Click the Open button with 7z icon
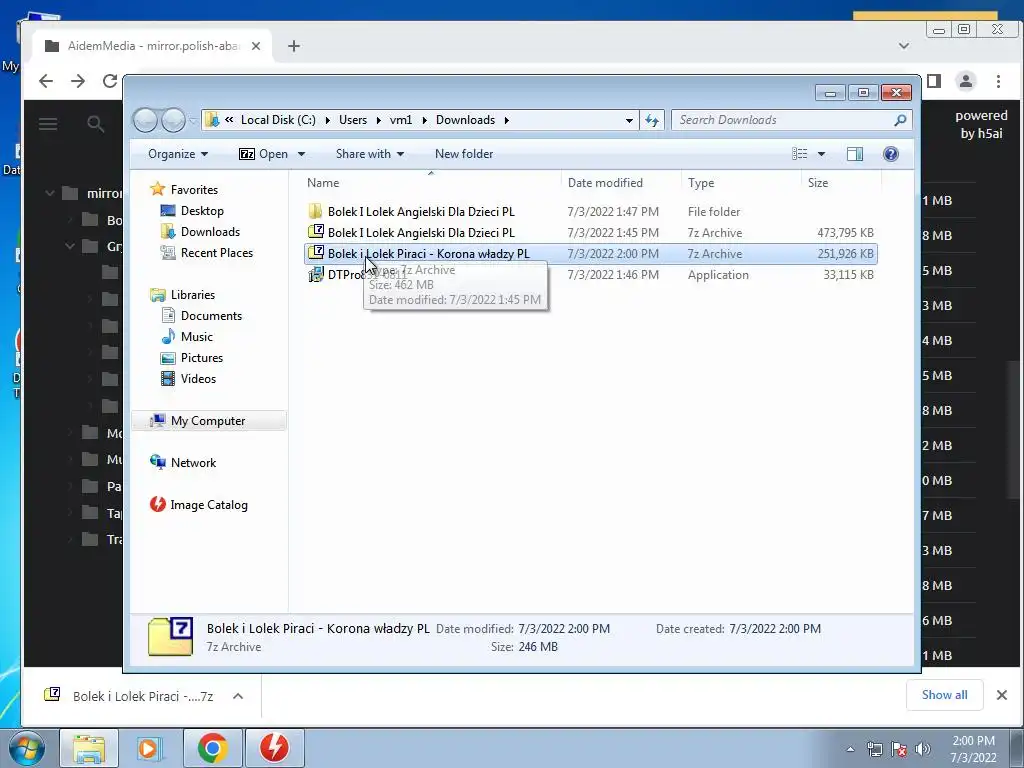This screenshot has width=1024, height=768. coord(264,154)
